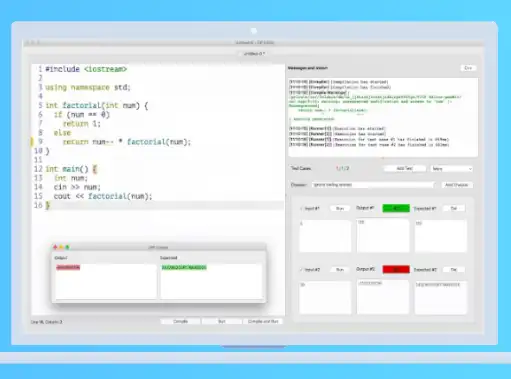Click inside the Expected #1 text box
This screenshot has height=379, width=511.
[440, 236]
